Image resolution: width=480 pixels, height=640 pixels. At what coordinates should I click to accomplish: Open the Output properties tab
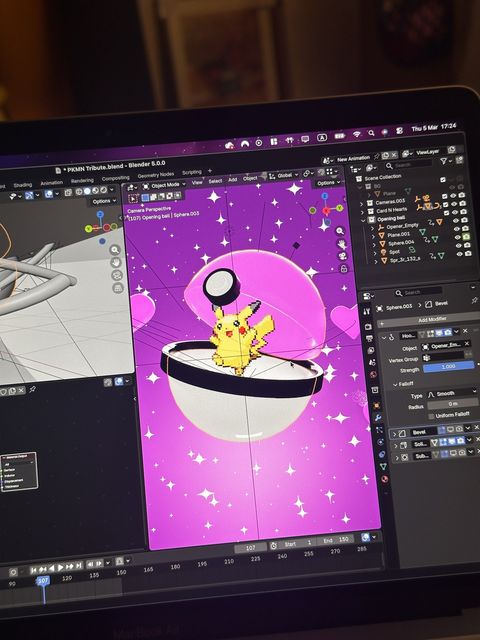coord(369,338)
